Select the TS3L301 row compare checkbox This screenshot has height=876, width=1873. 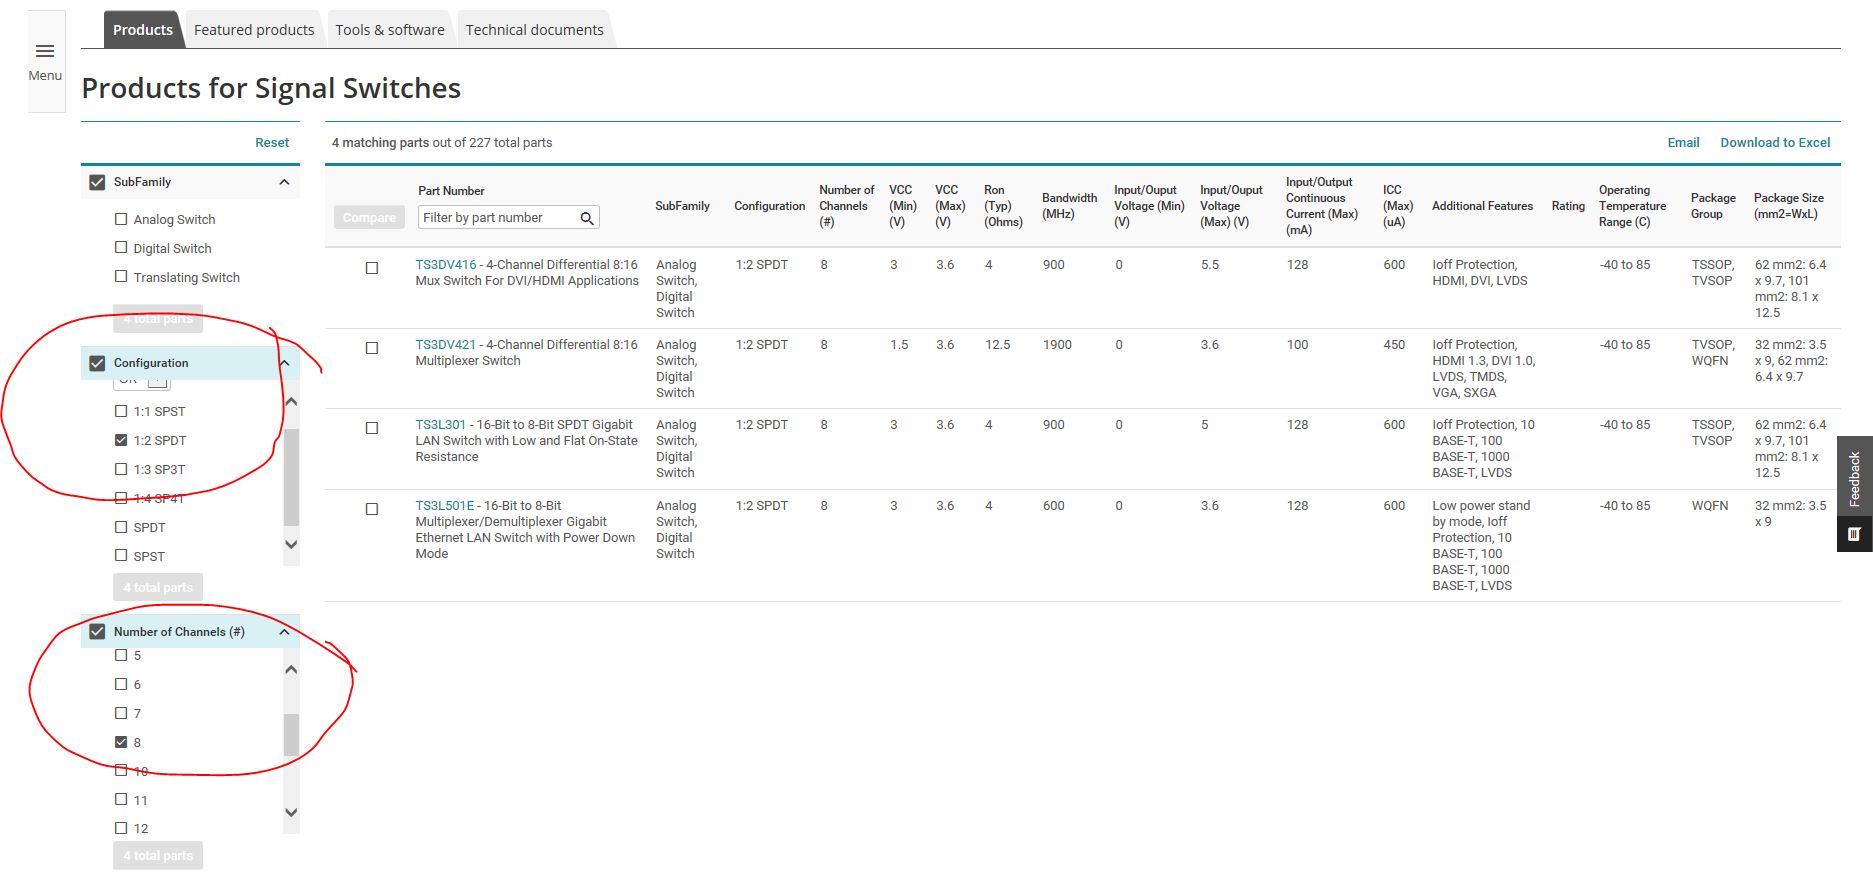[372, 428]
